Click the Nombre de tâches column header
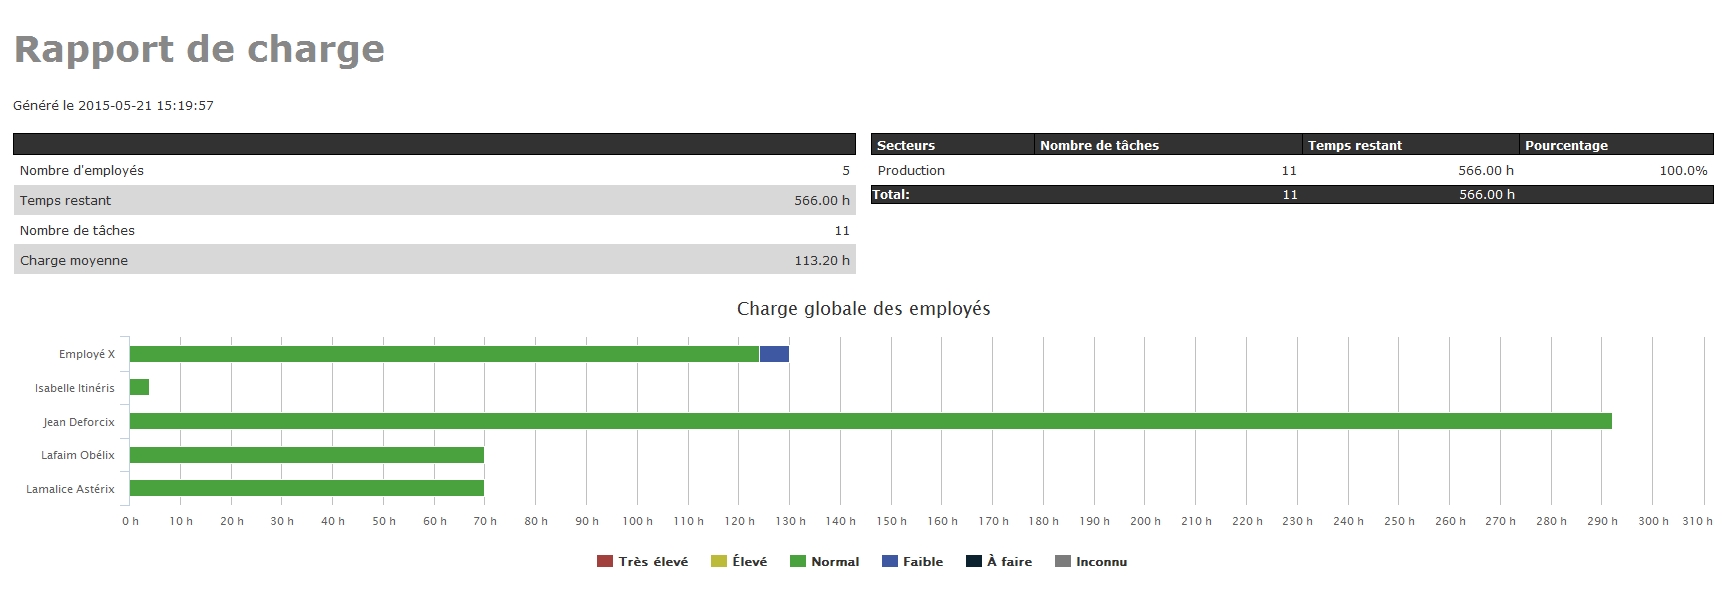 (1099, 145)
